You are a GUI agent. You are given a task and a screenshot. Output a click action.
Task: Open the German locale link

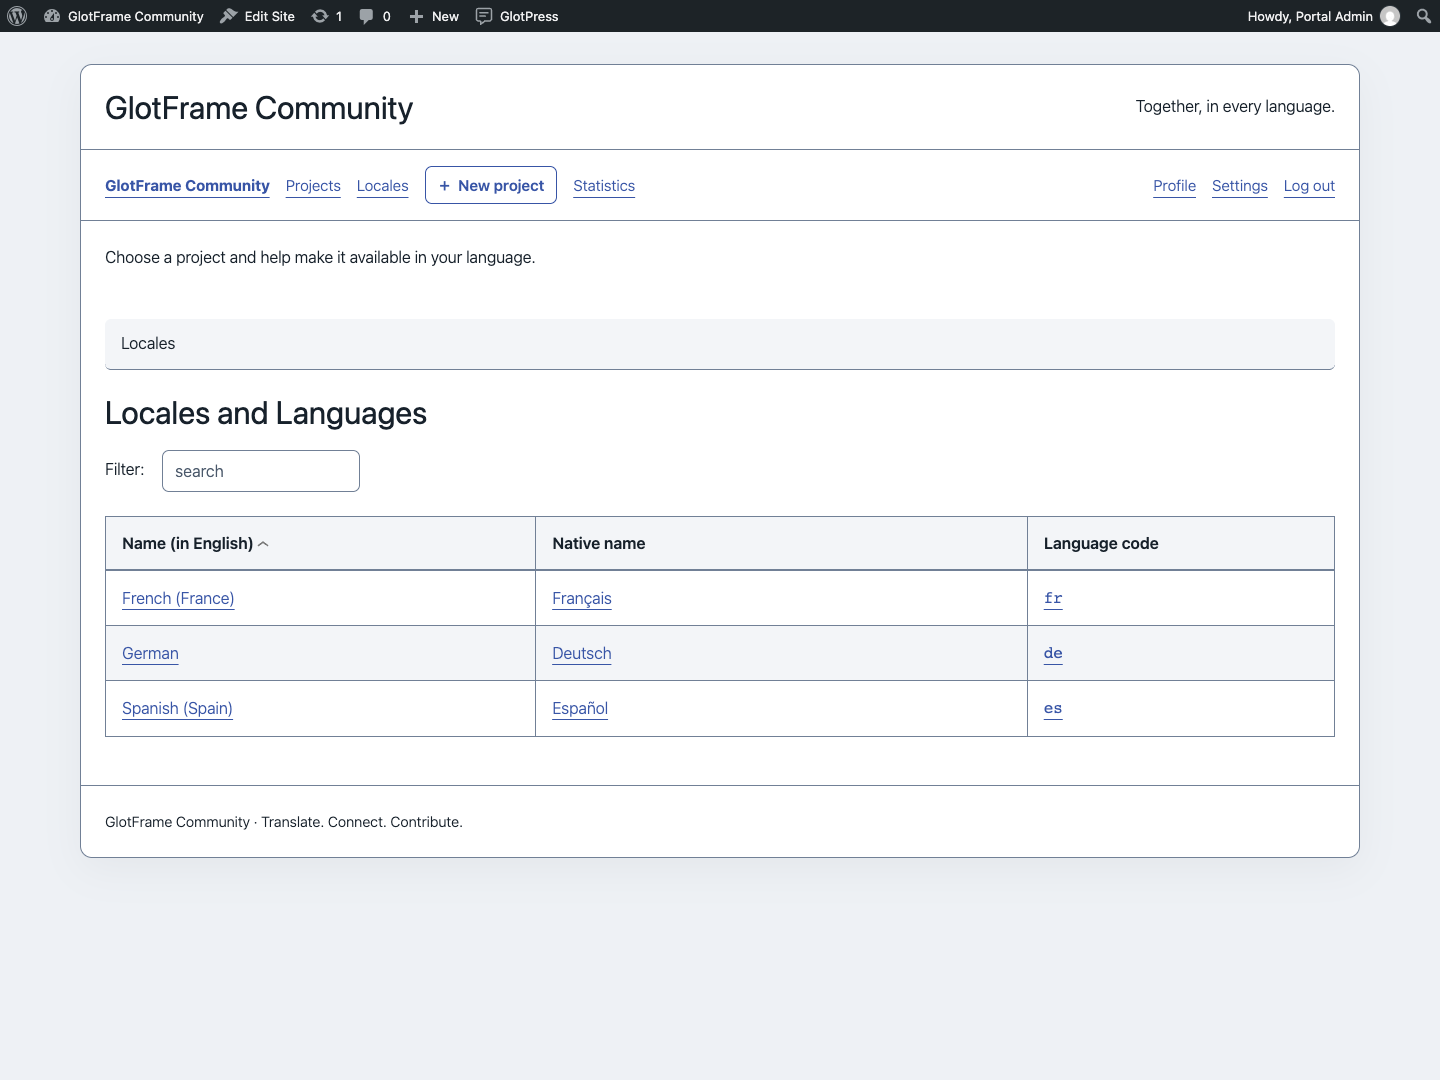tap(150, 653)
